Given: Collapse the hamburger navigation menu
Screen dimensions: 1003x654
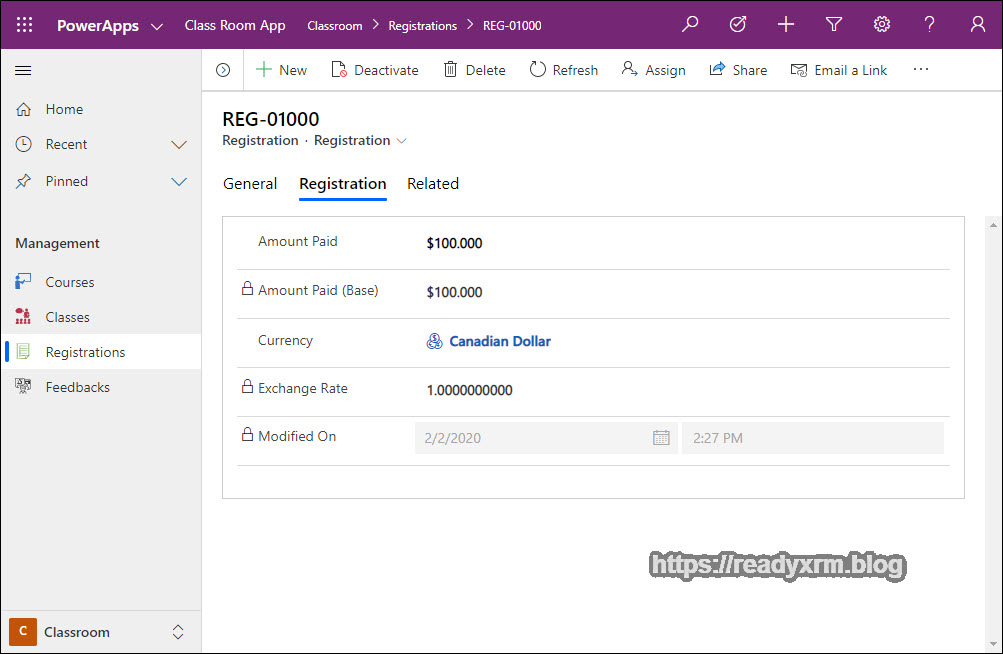Looking at the screenshot, I should tap(23, 70).
